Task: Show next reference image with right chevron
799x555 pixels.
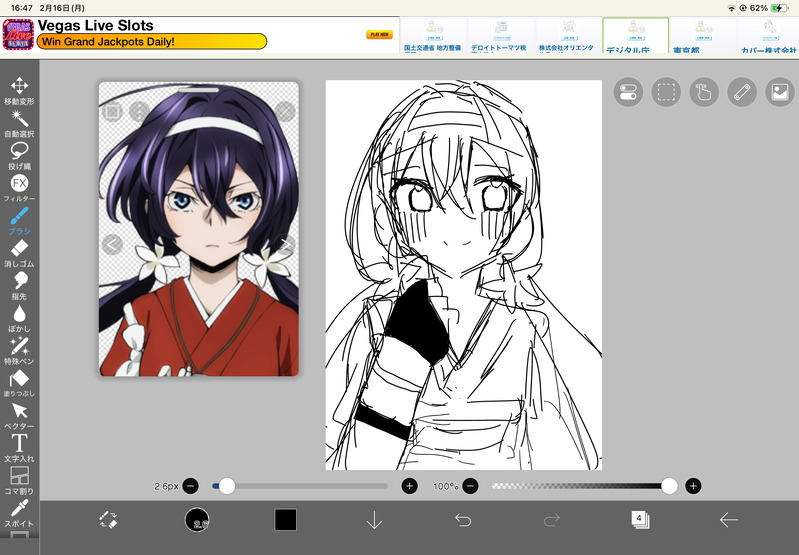Action: pyautogui.click(x=285, y=245)
